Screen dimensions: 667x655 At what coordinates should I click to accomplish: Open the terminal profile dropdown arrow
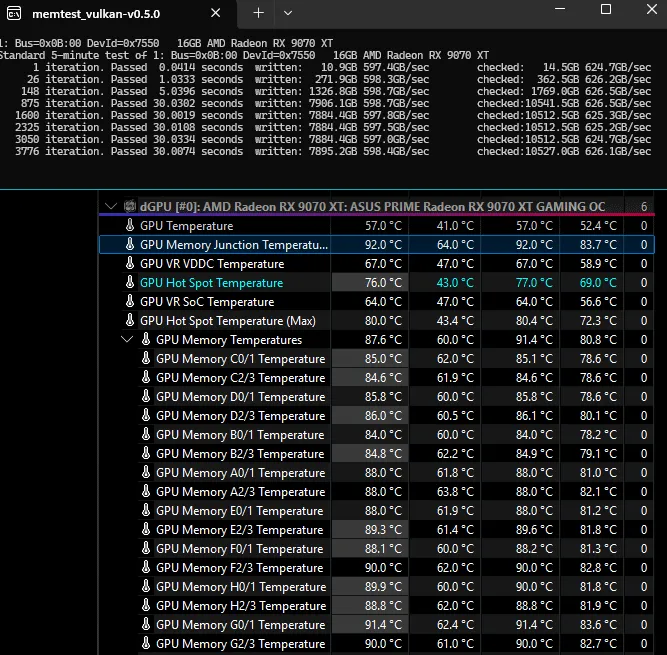[288, 13]
